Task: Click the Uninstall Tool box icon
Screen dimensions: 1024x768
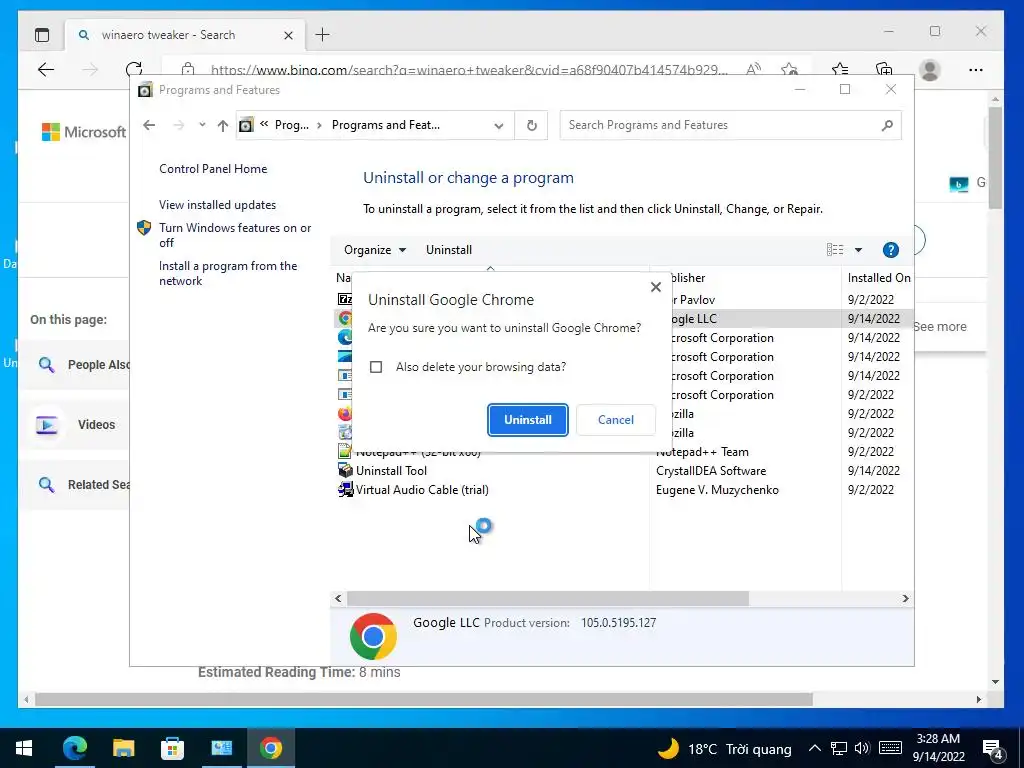Action: click(345, 470)
